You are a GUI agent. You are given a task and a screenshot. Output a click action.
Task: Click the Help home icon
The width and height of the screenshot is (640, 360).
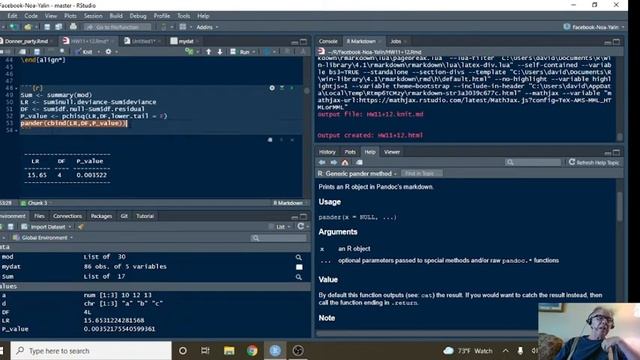(345, 162)
